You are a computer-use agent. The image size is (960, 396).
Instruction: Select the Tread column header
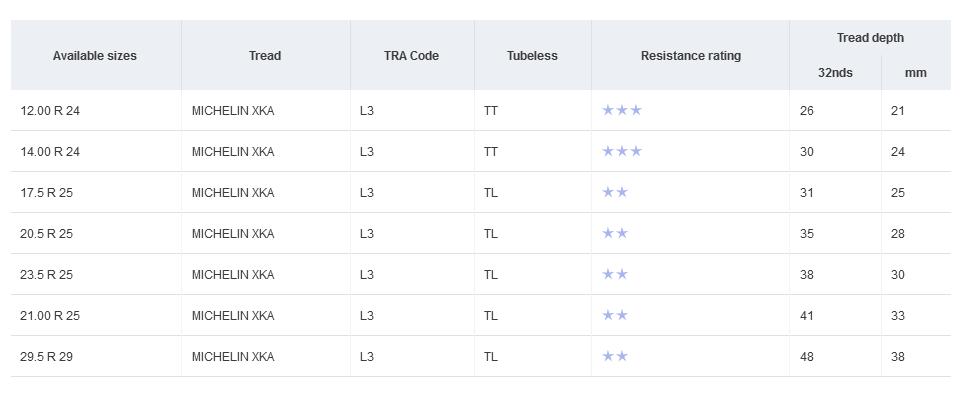(x=265, y=56)
